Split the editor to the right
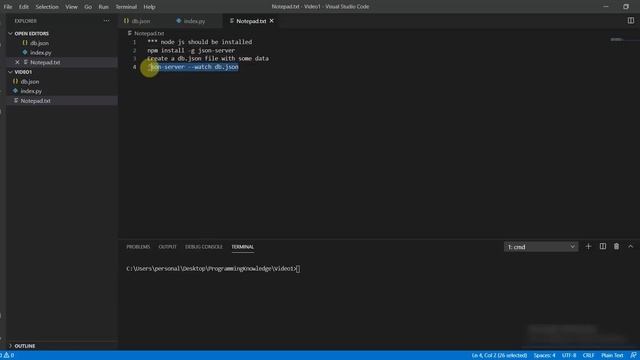 (x=631, y=20)
